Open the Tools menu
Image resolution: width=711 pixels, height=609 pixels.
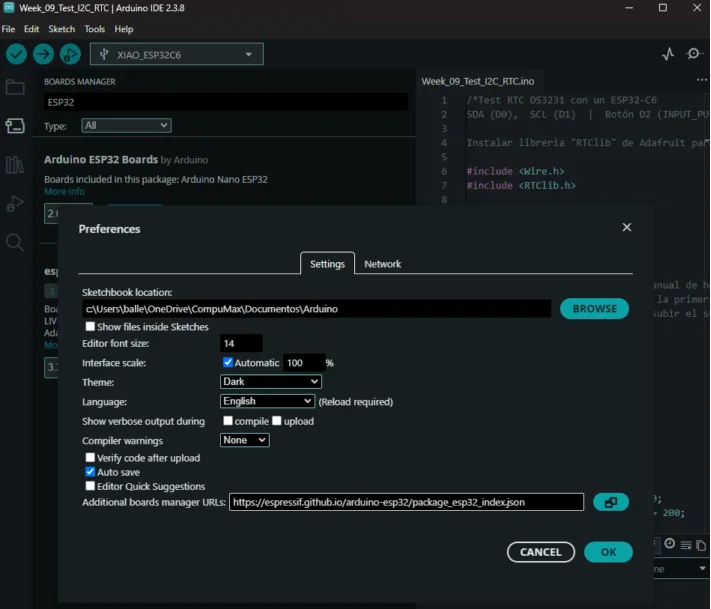point(94,29)
